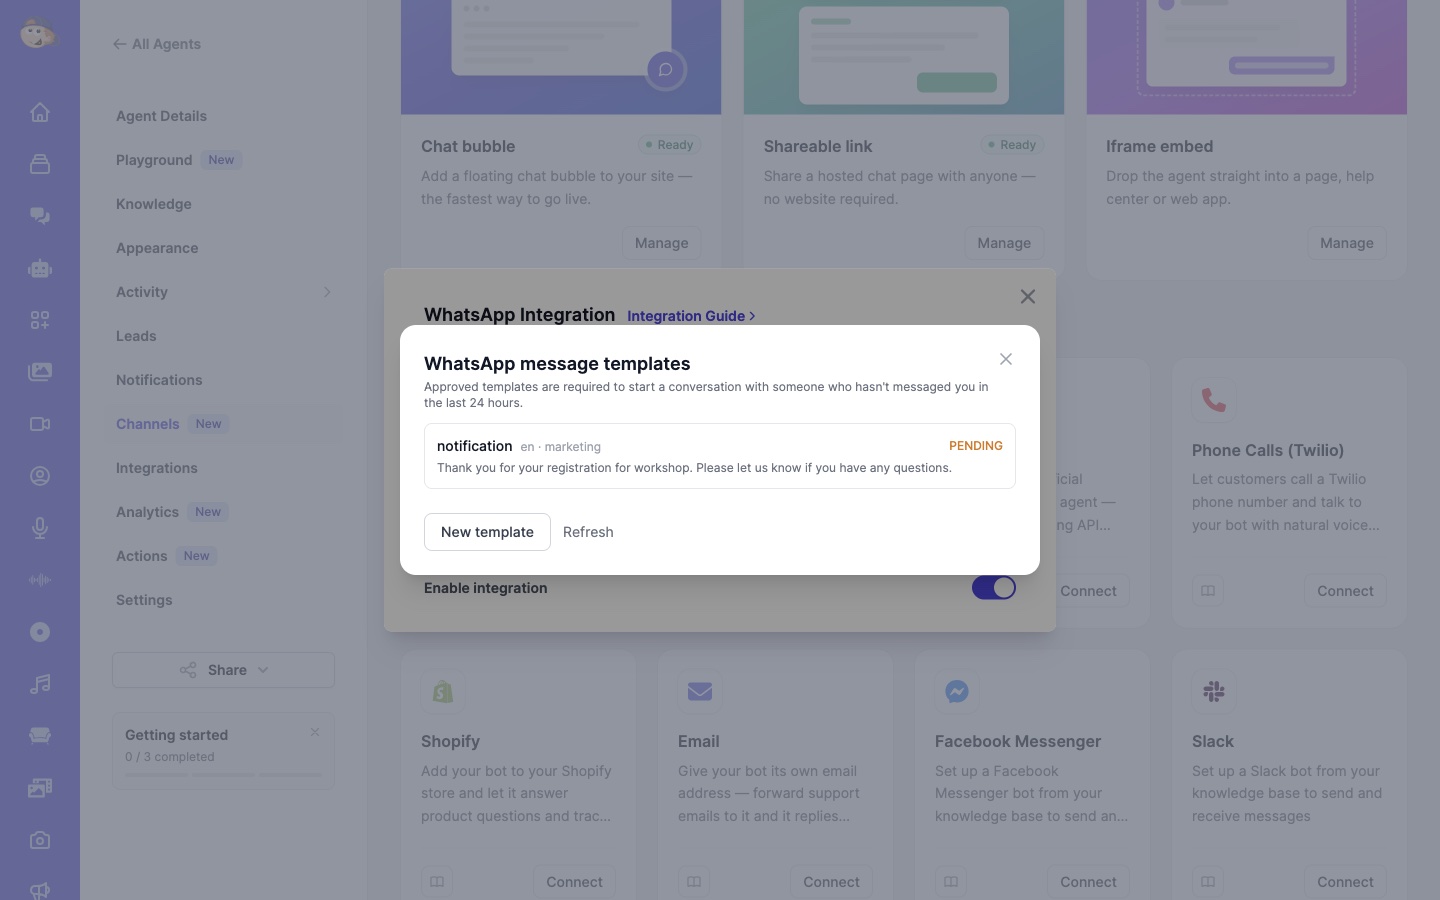Select the notification template row
The height and width of the screenshot is (900, 1440).
720,456
